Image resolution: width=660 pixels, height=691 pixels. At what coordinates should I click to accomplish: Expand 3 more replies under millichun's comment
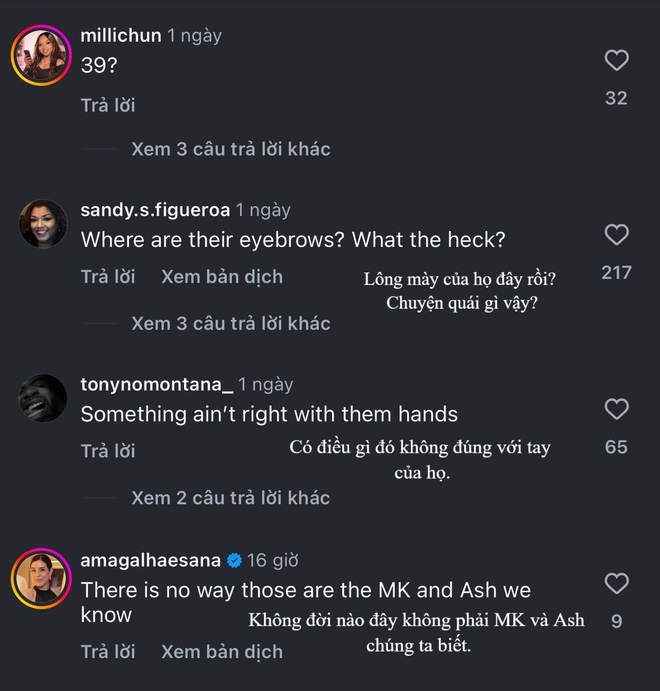(230, 149)
